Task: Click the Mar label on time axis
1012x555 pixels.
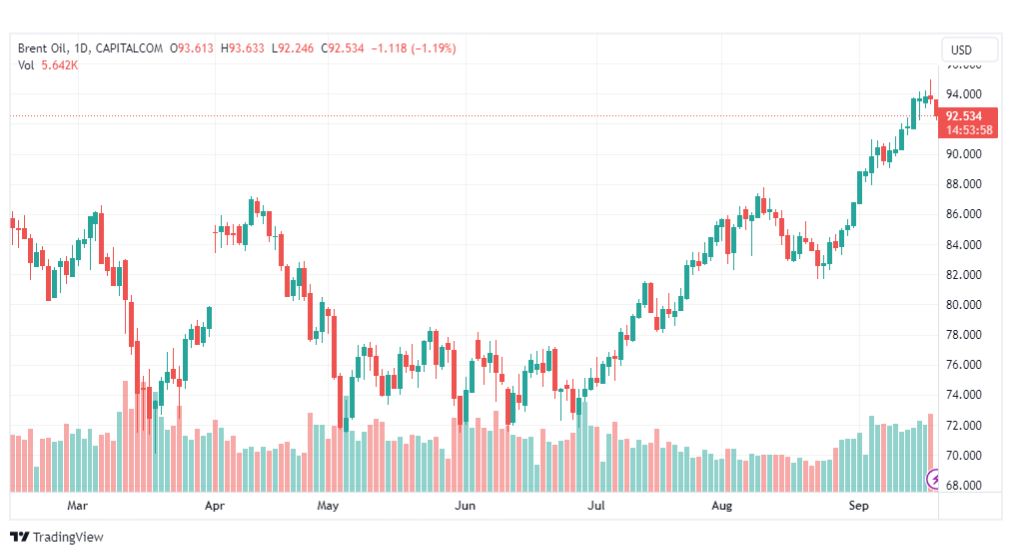Action: coord(77,507)
